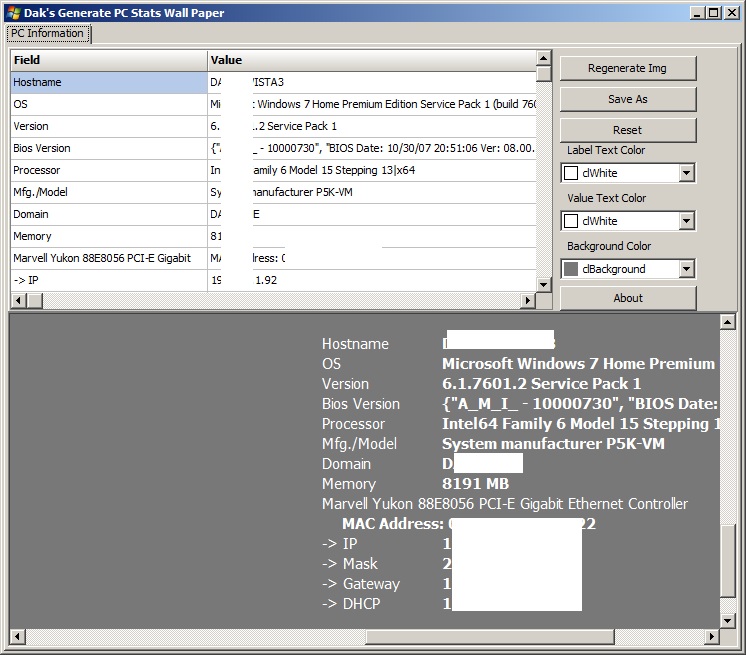Select the PC Information tab

pyautogui.click(x=48, y=34)
